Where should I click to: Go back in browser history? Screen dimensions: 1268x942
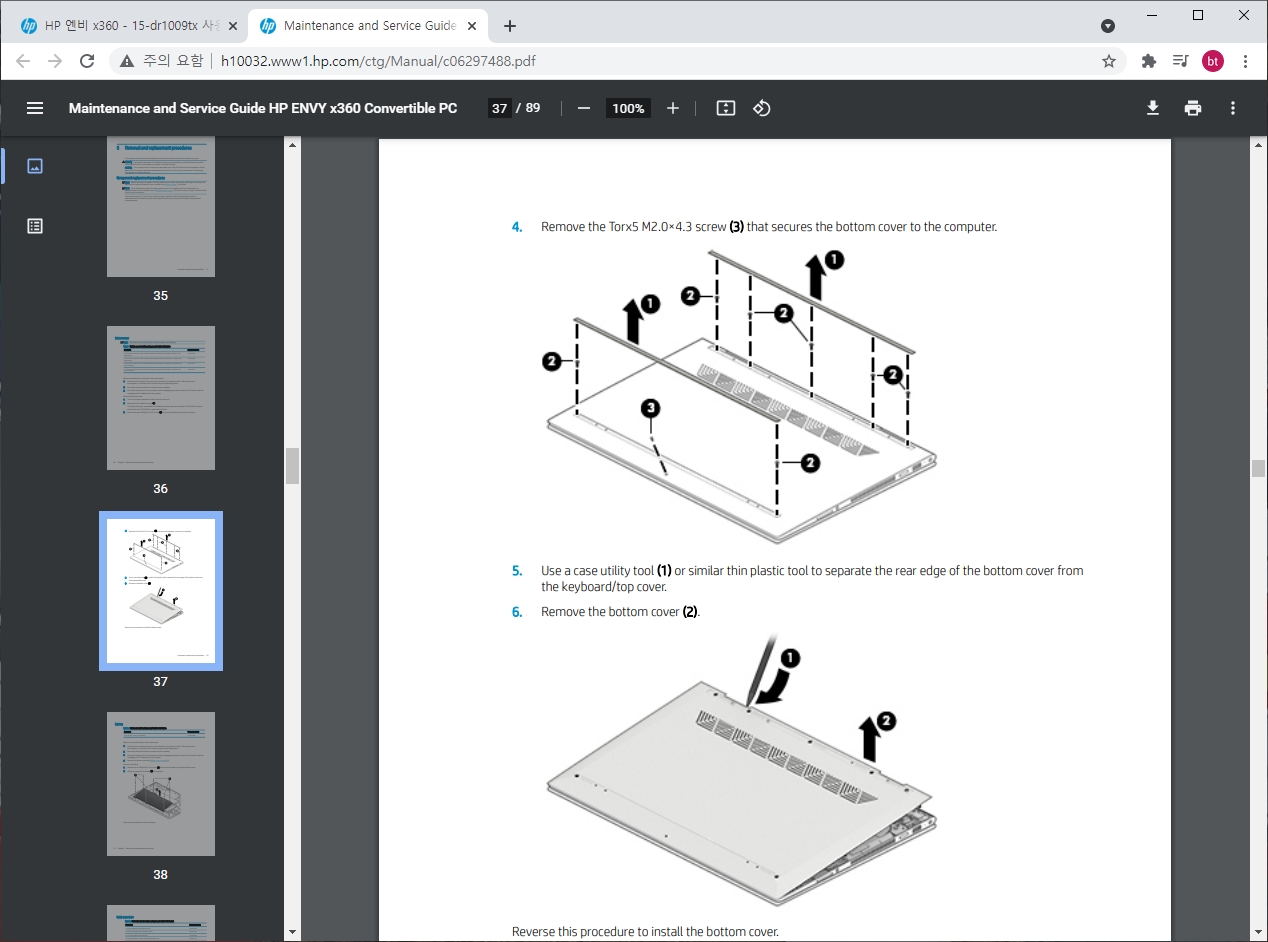click(x=23, y=61)
